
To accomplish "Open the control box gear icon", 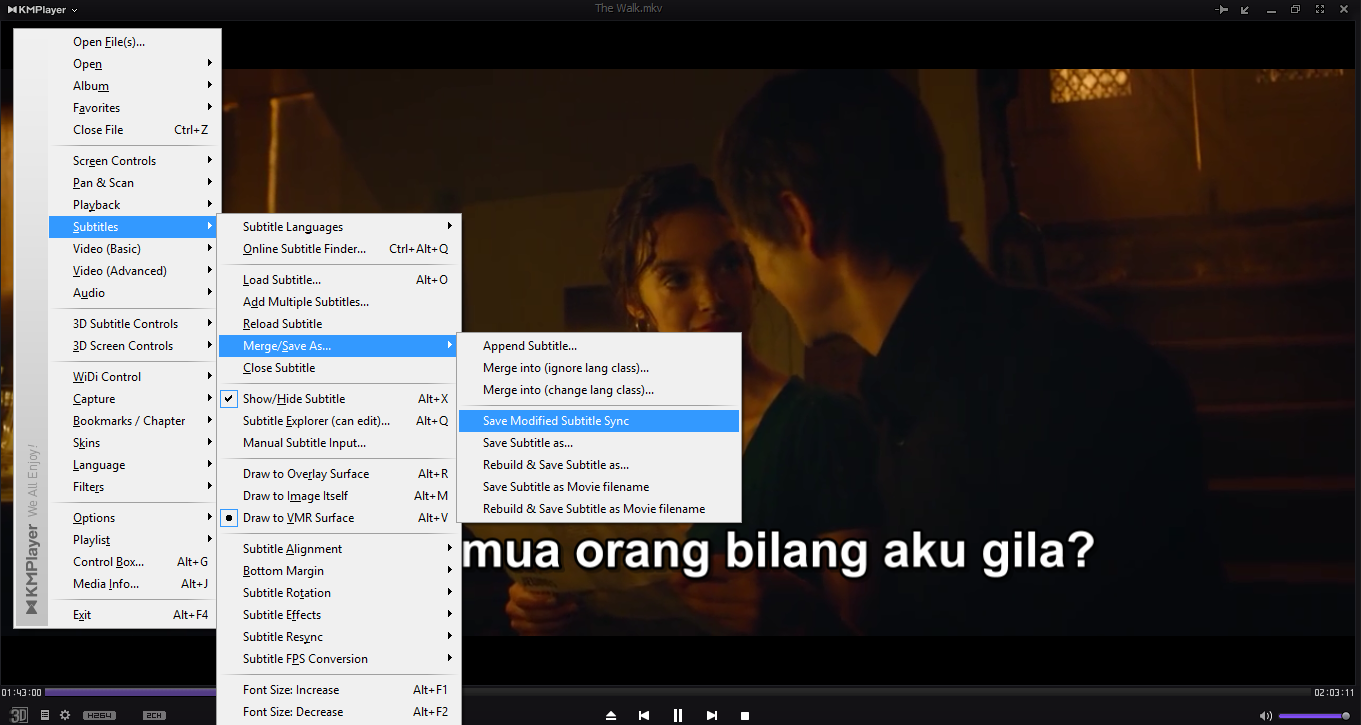I will tap(65, 715).
